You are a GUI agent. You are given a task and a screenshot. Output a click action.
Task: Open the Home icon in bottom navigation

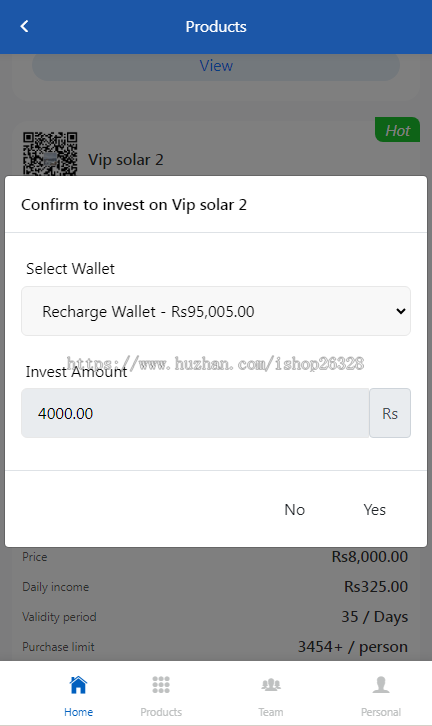[78, 685]
